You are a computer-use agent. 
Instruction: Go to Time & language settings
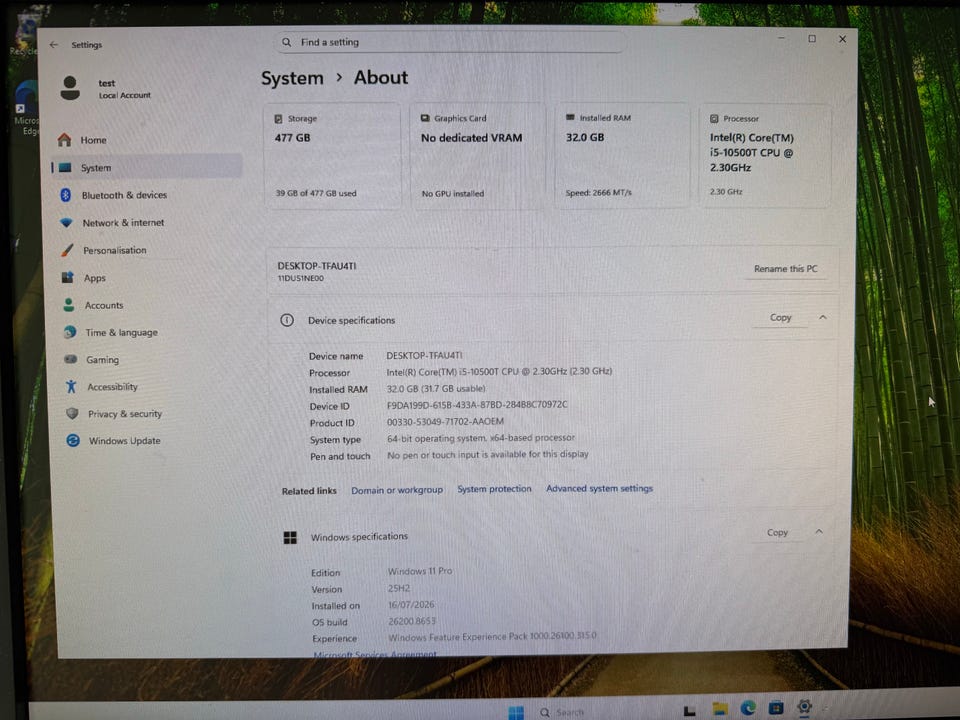(x=111, y=332)
